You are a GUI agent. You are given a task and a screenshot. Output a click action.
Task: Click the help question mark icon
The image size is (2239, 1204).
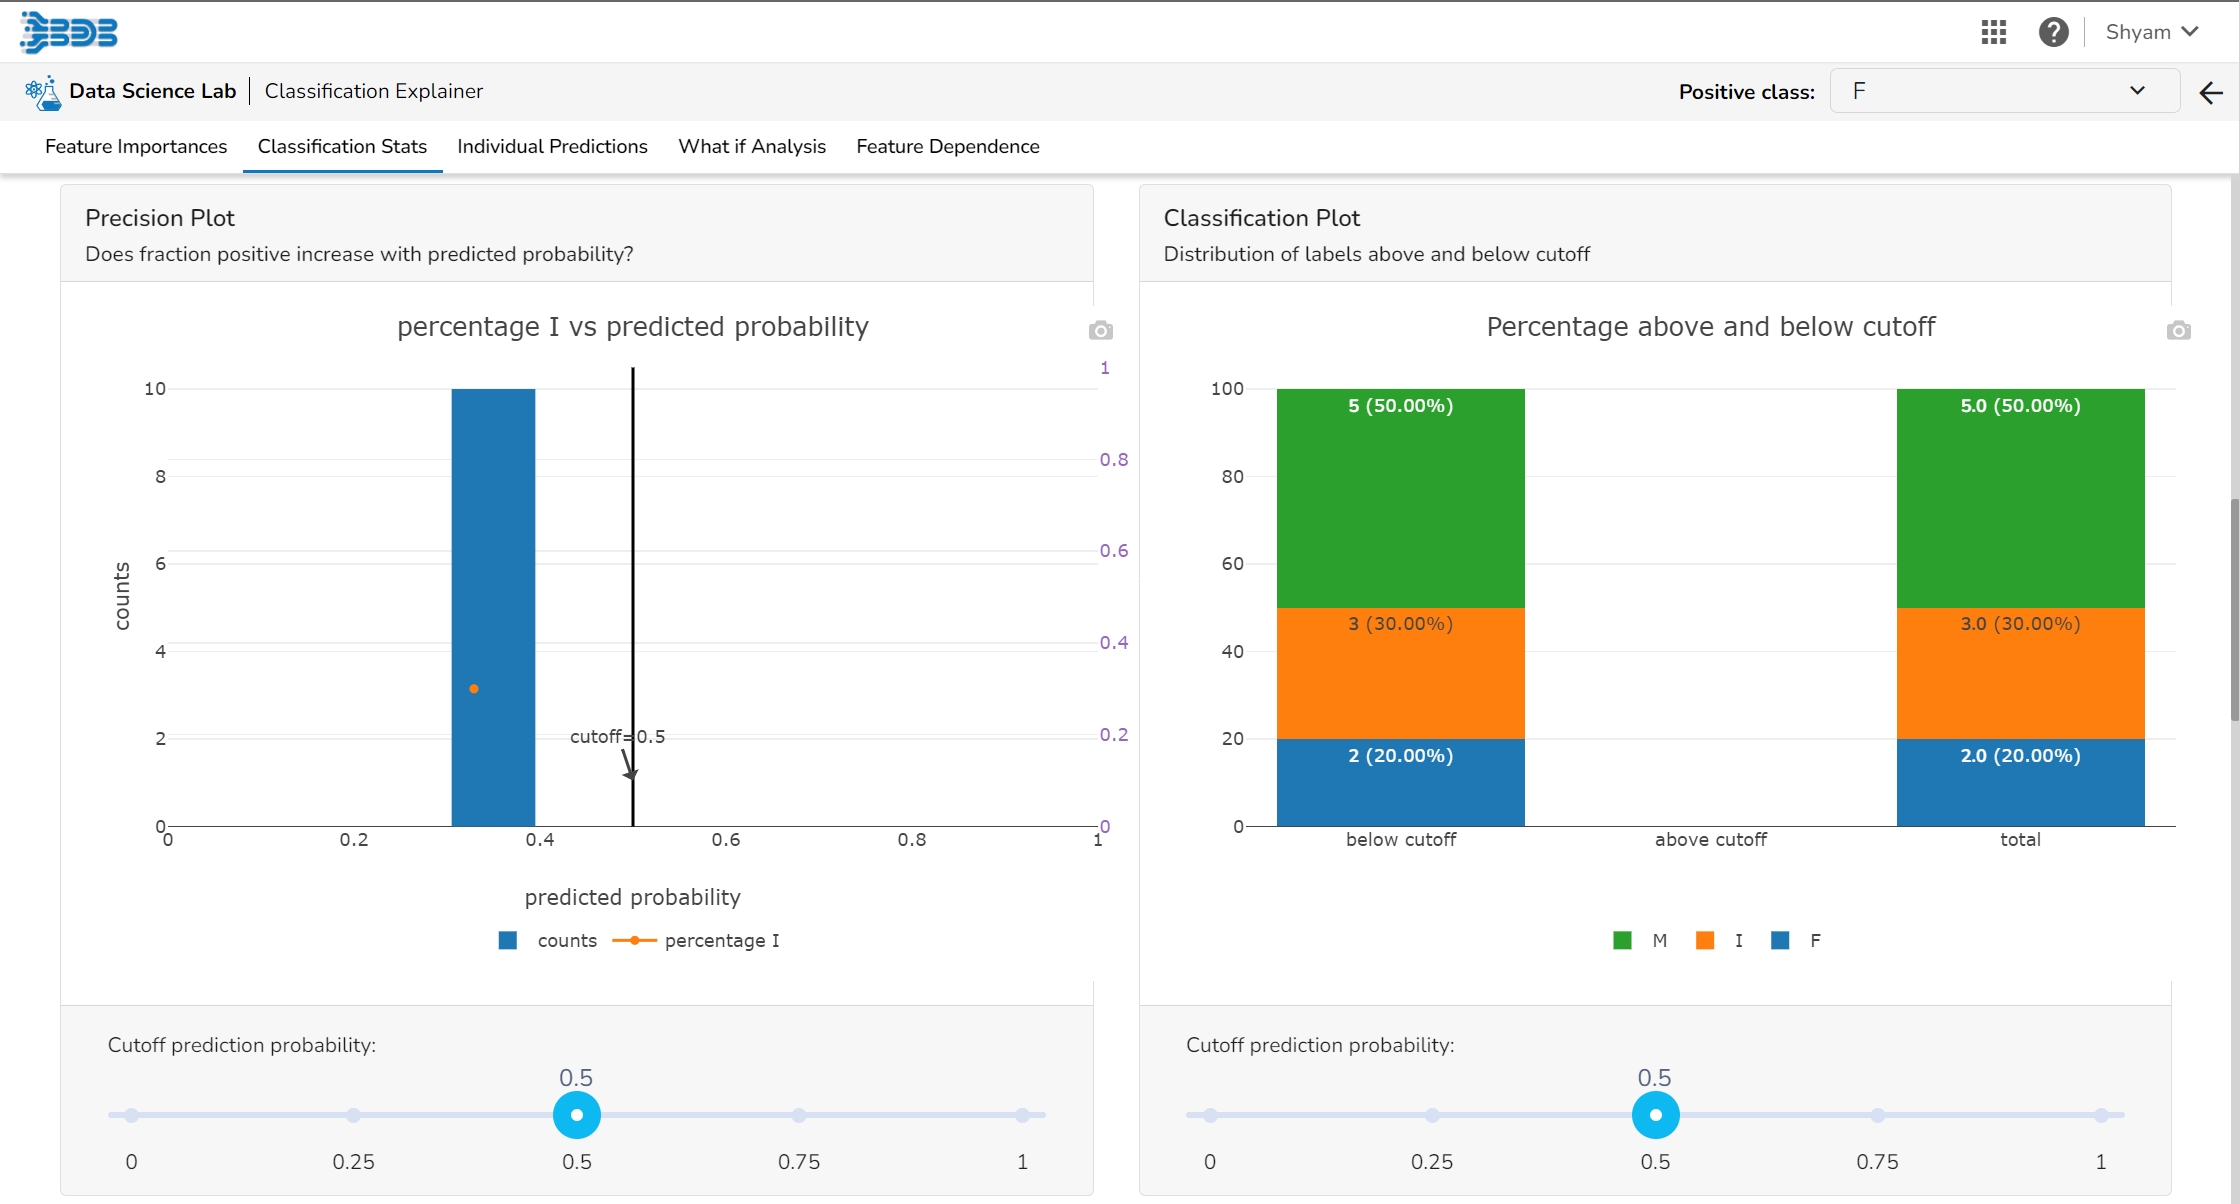pyautogui.click(x=2053, y=32)
